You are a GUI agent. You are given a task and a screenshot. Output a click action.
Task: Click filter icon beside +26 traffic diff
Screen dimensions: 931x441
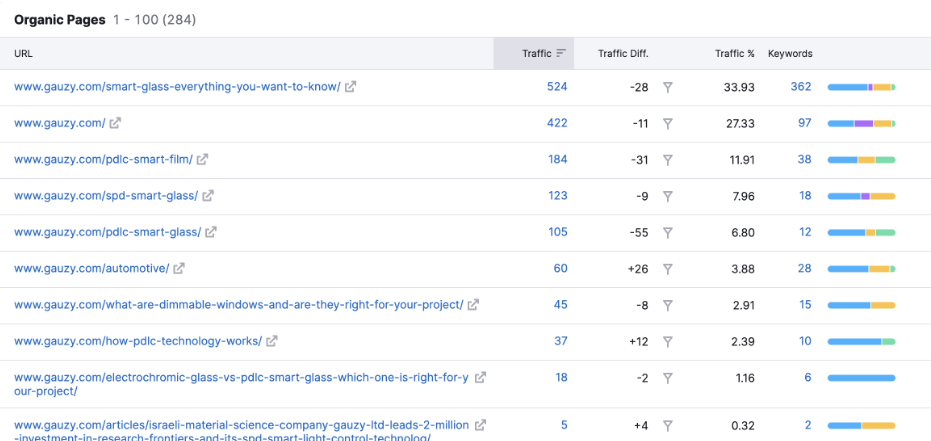pos(667,269)
